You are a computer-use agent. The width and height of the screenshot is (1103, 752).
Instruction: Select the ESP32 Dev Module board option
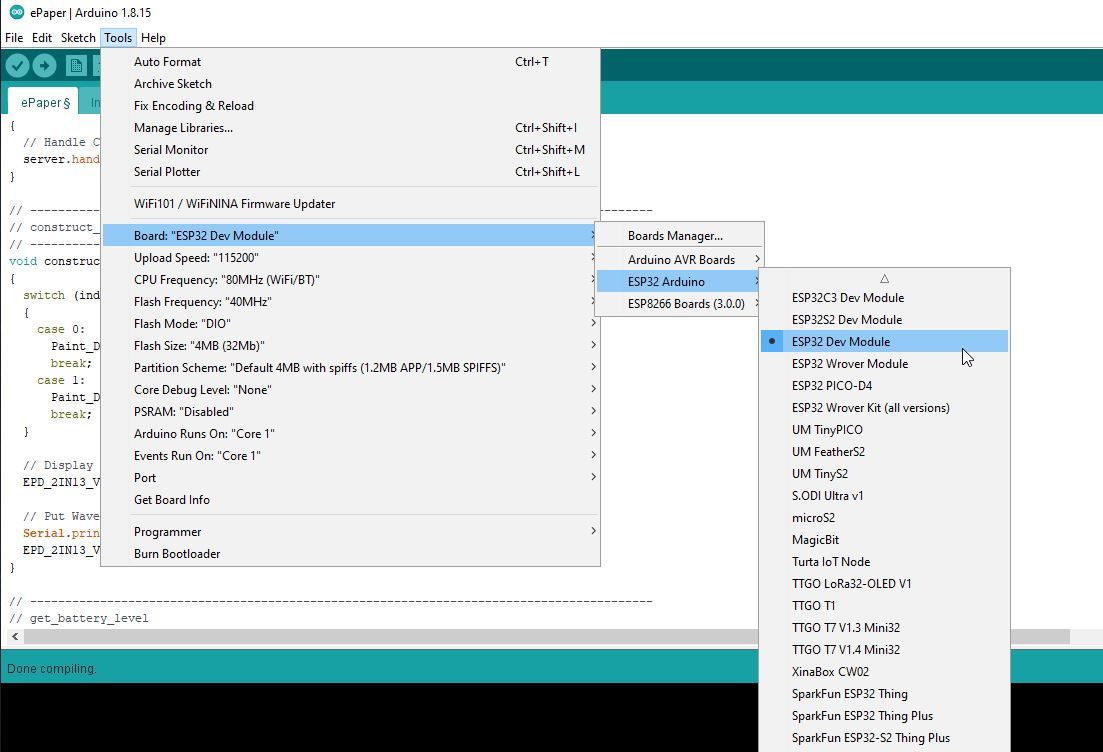pyautogui.click(x=840, y=342)
